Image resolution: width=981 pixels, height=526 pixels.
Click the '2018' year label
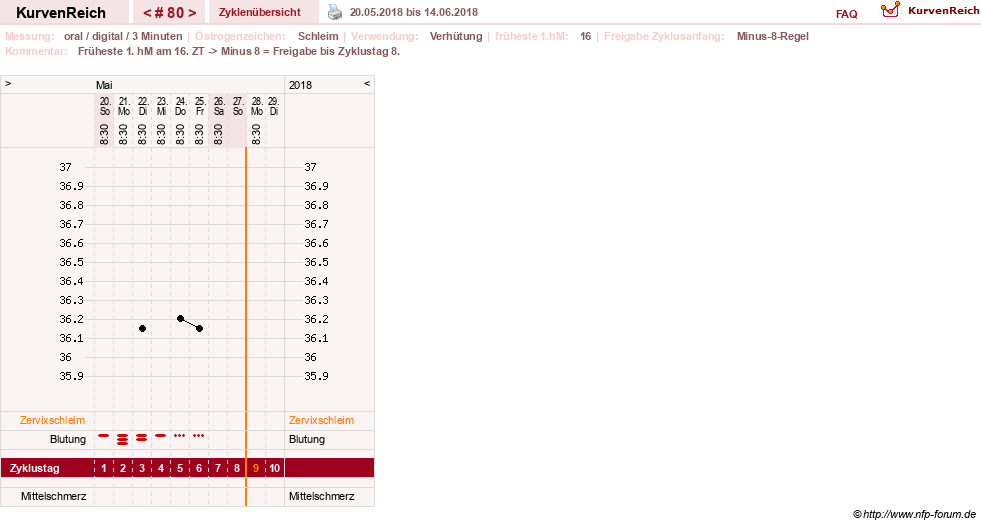(300, 85)
